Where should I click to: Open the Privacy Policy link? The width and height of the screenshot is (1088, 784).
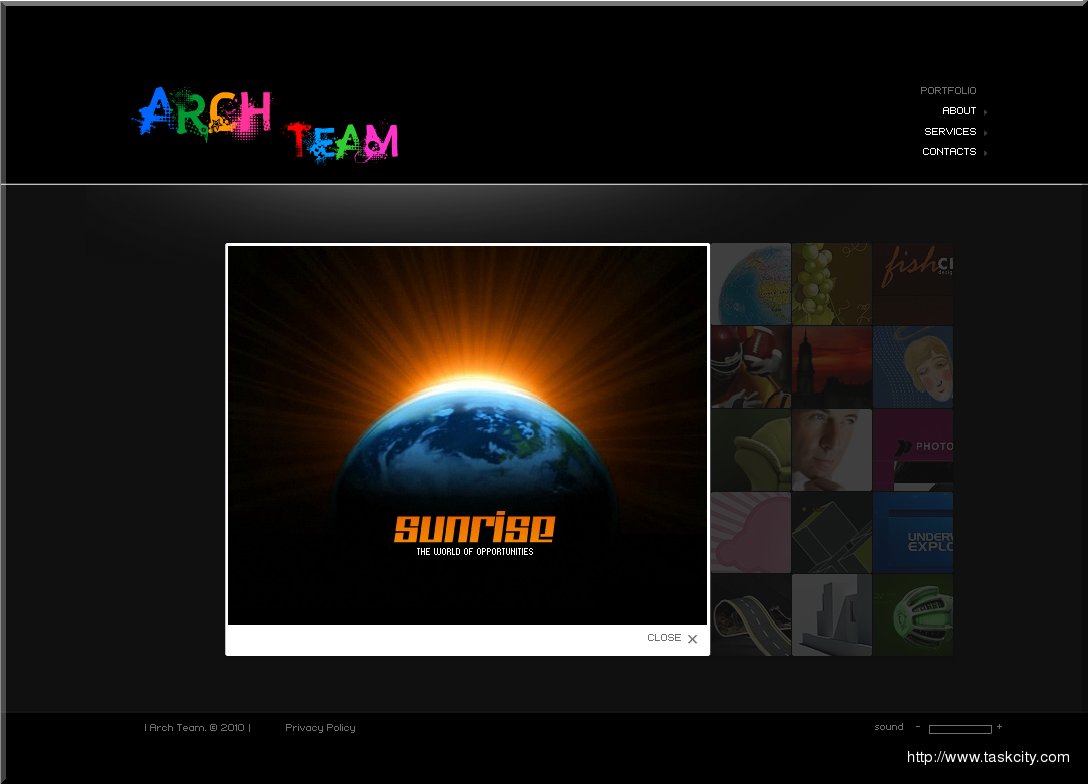320,727
